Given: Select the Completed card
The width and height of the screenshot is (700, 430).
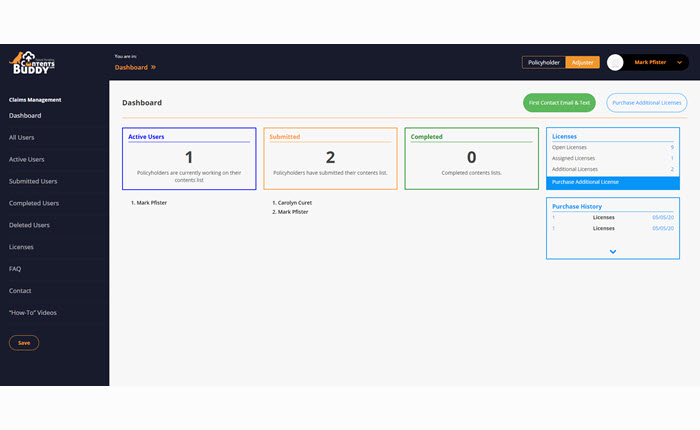Looking at the screenshot, I should [x=471, y=159].
